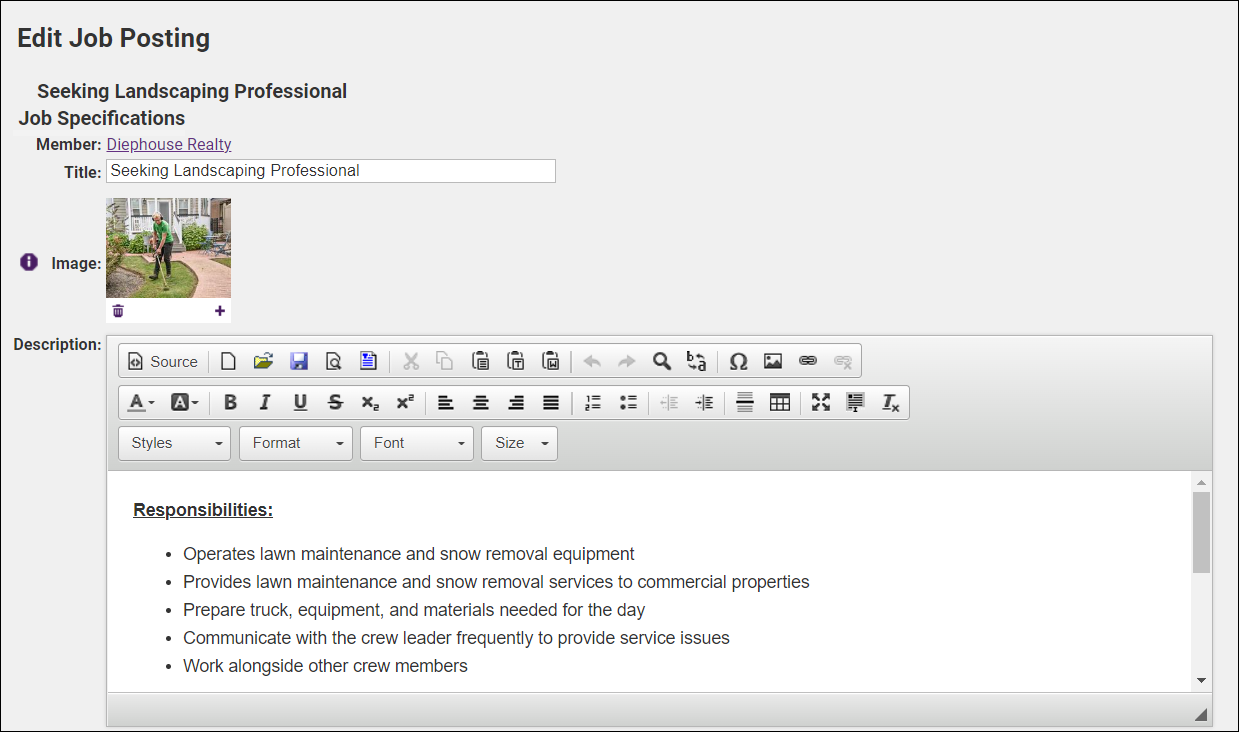
Task: Click the editor scrollbar up arrow
Action: (x=1201, y=482)
